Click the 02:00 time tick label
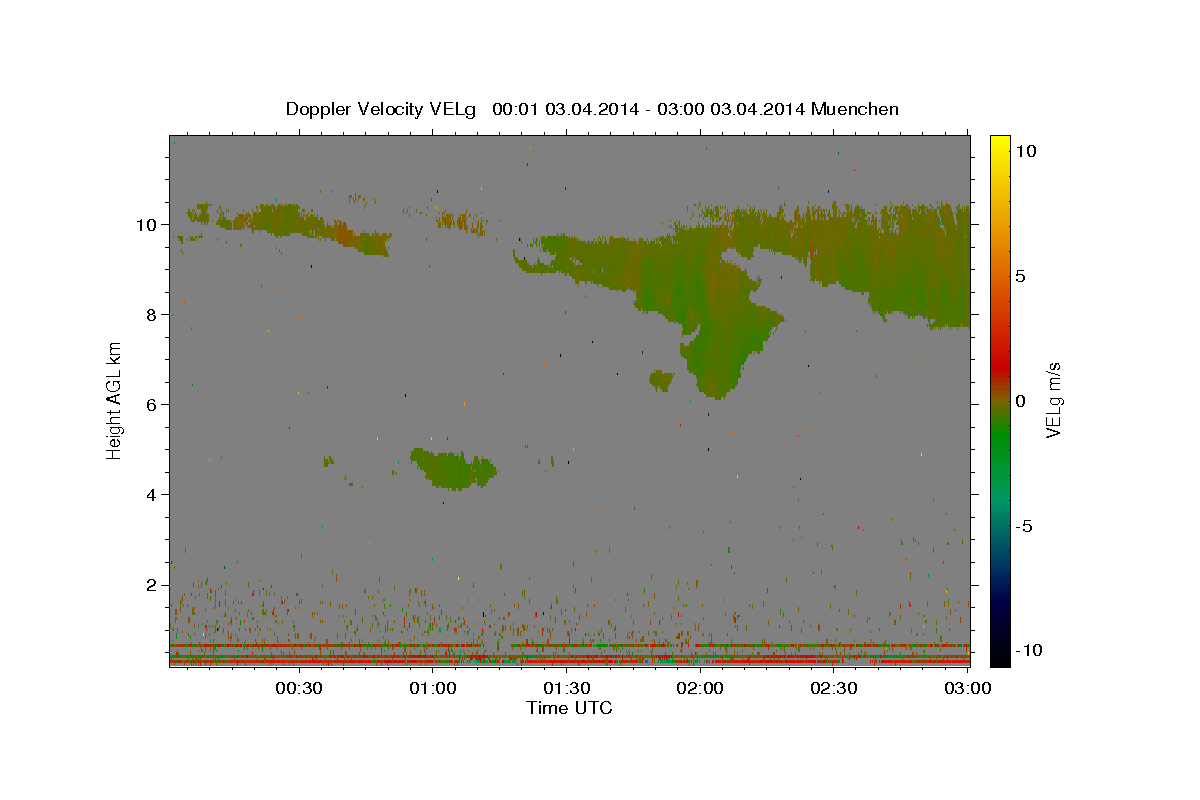The image size is (1200, 800). click(700, 689)
